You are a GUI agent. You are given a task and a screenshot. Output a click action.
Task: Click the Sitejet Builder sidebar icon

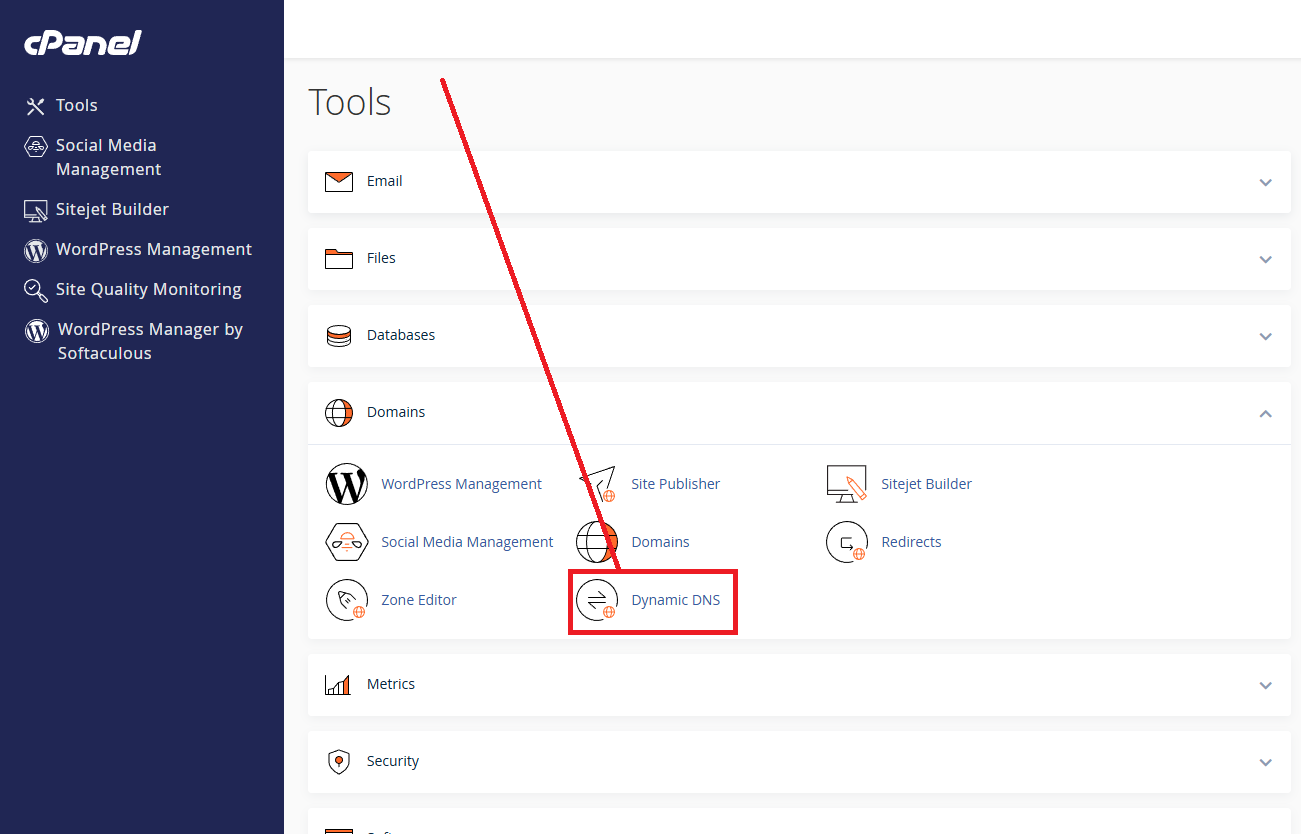pyautogui.click(x=36, y=210)
